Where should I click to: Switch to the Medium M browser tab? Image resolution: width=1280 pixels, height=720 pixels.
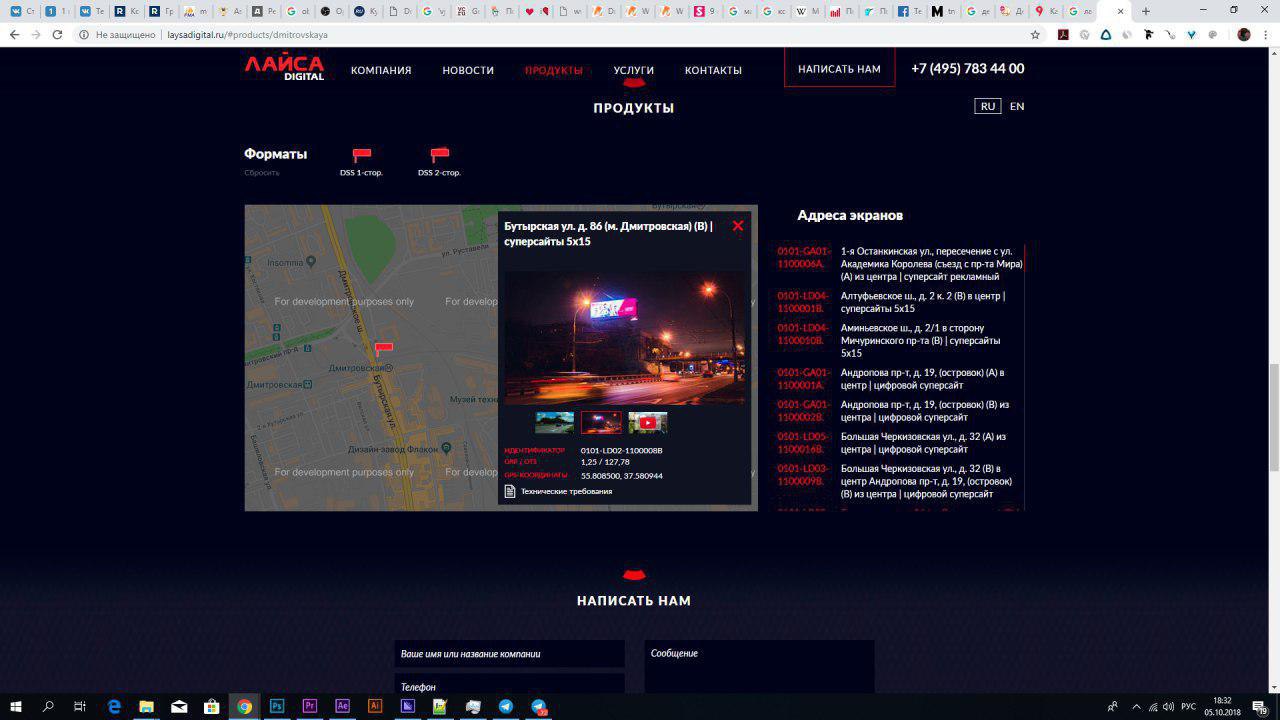(x=942, y=12)
